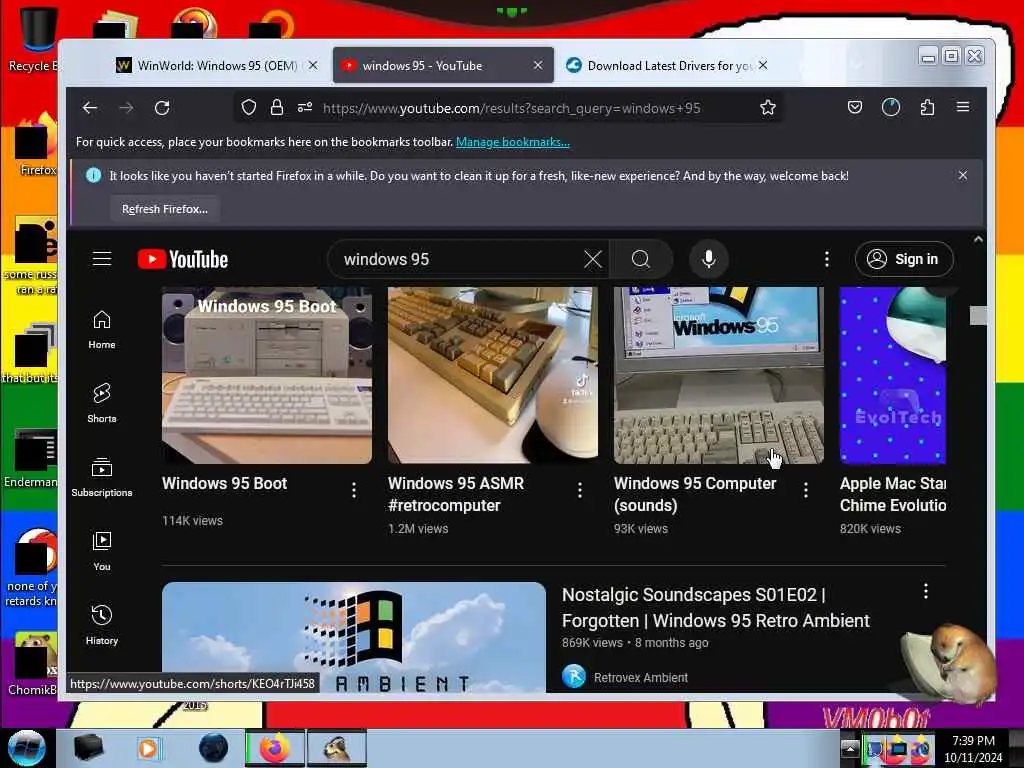Toggle the YouTube guide menu icon

(x=102, y=259)
